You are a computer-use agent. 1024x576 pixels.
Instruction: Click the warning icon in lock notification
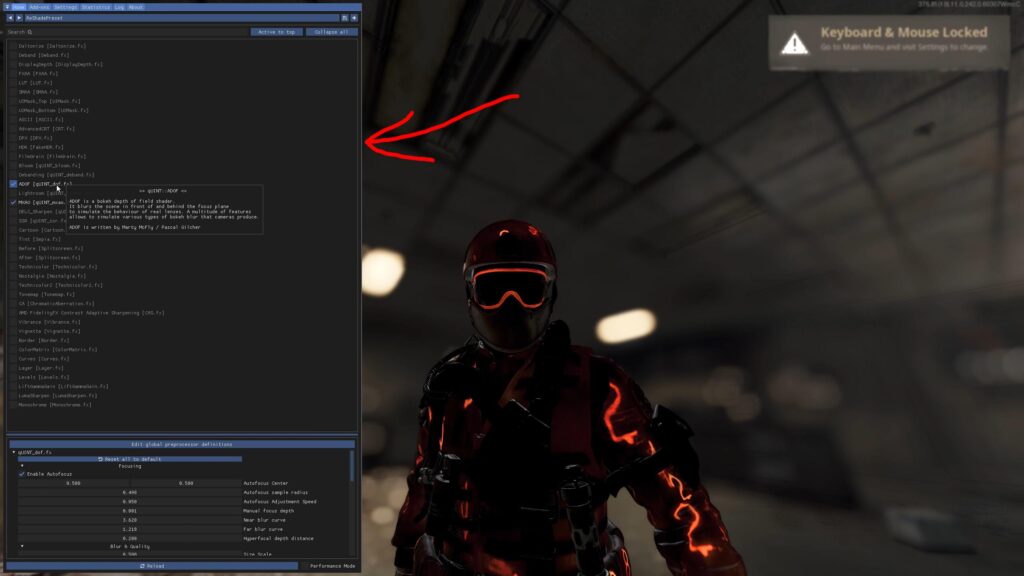coord(794,43)
